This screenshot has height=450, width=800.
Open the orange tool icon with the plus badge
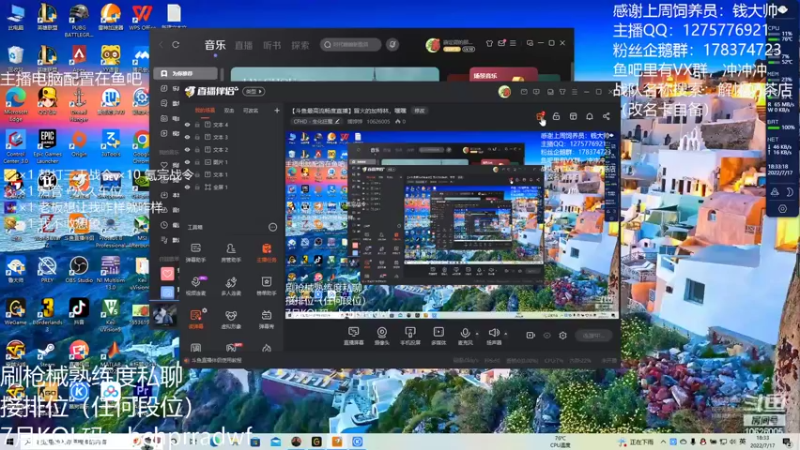[x=196, y=319]
